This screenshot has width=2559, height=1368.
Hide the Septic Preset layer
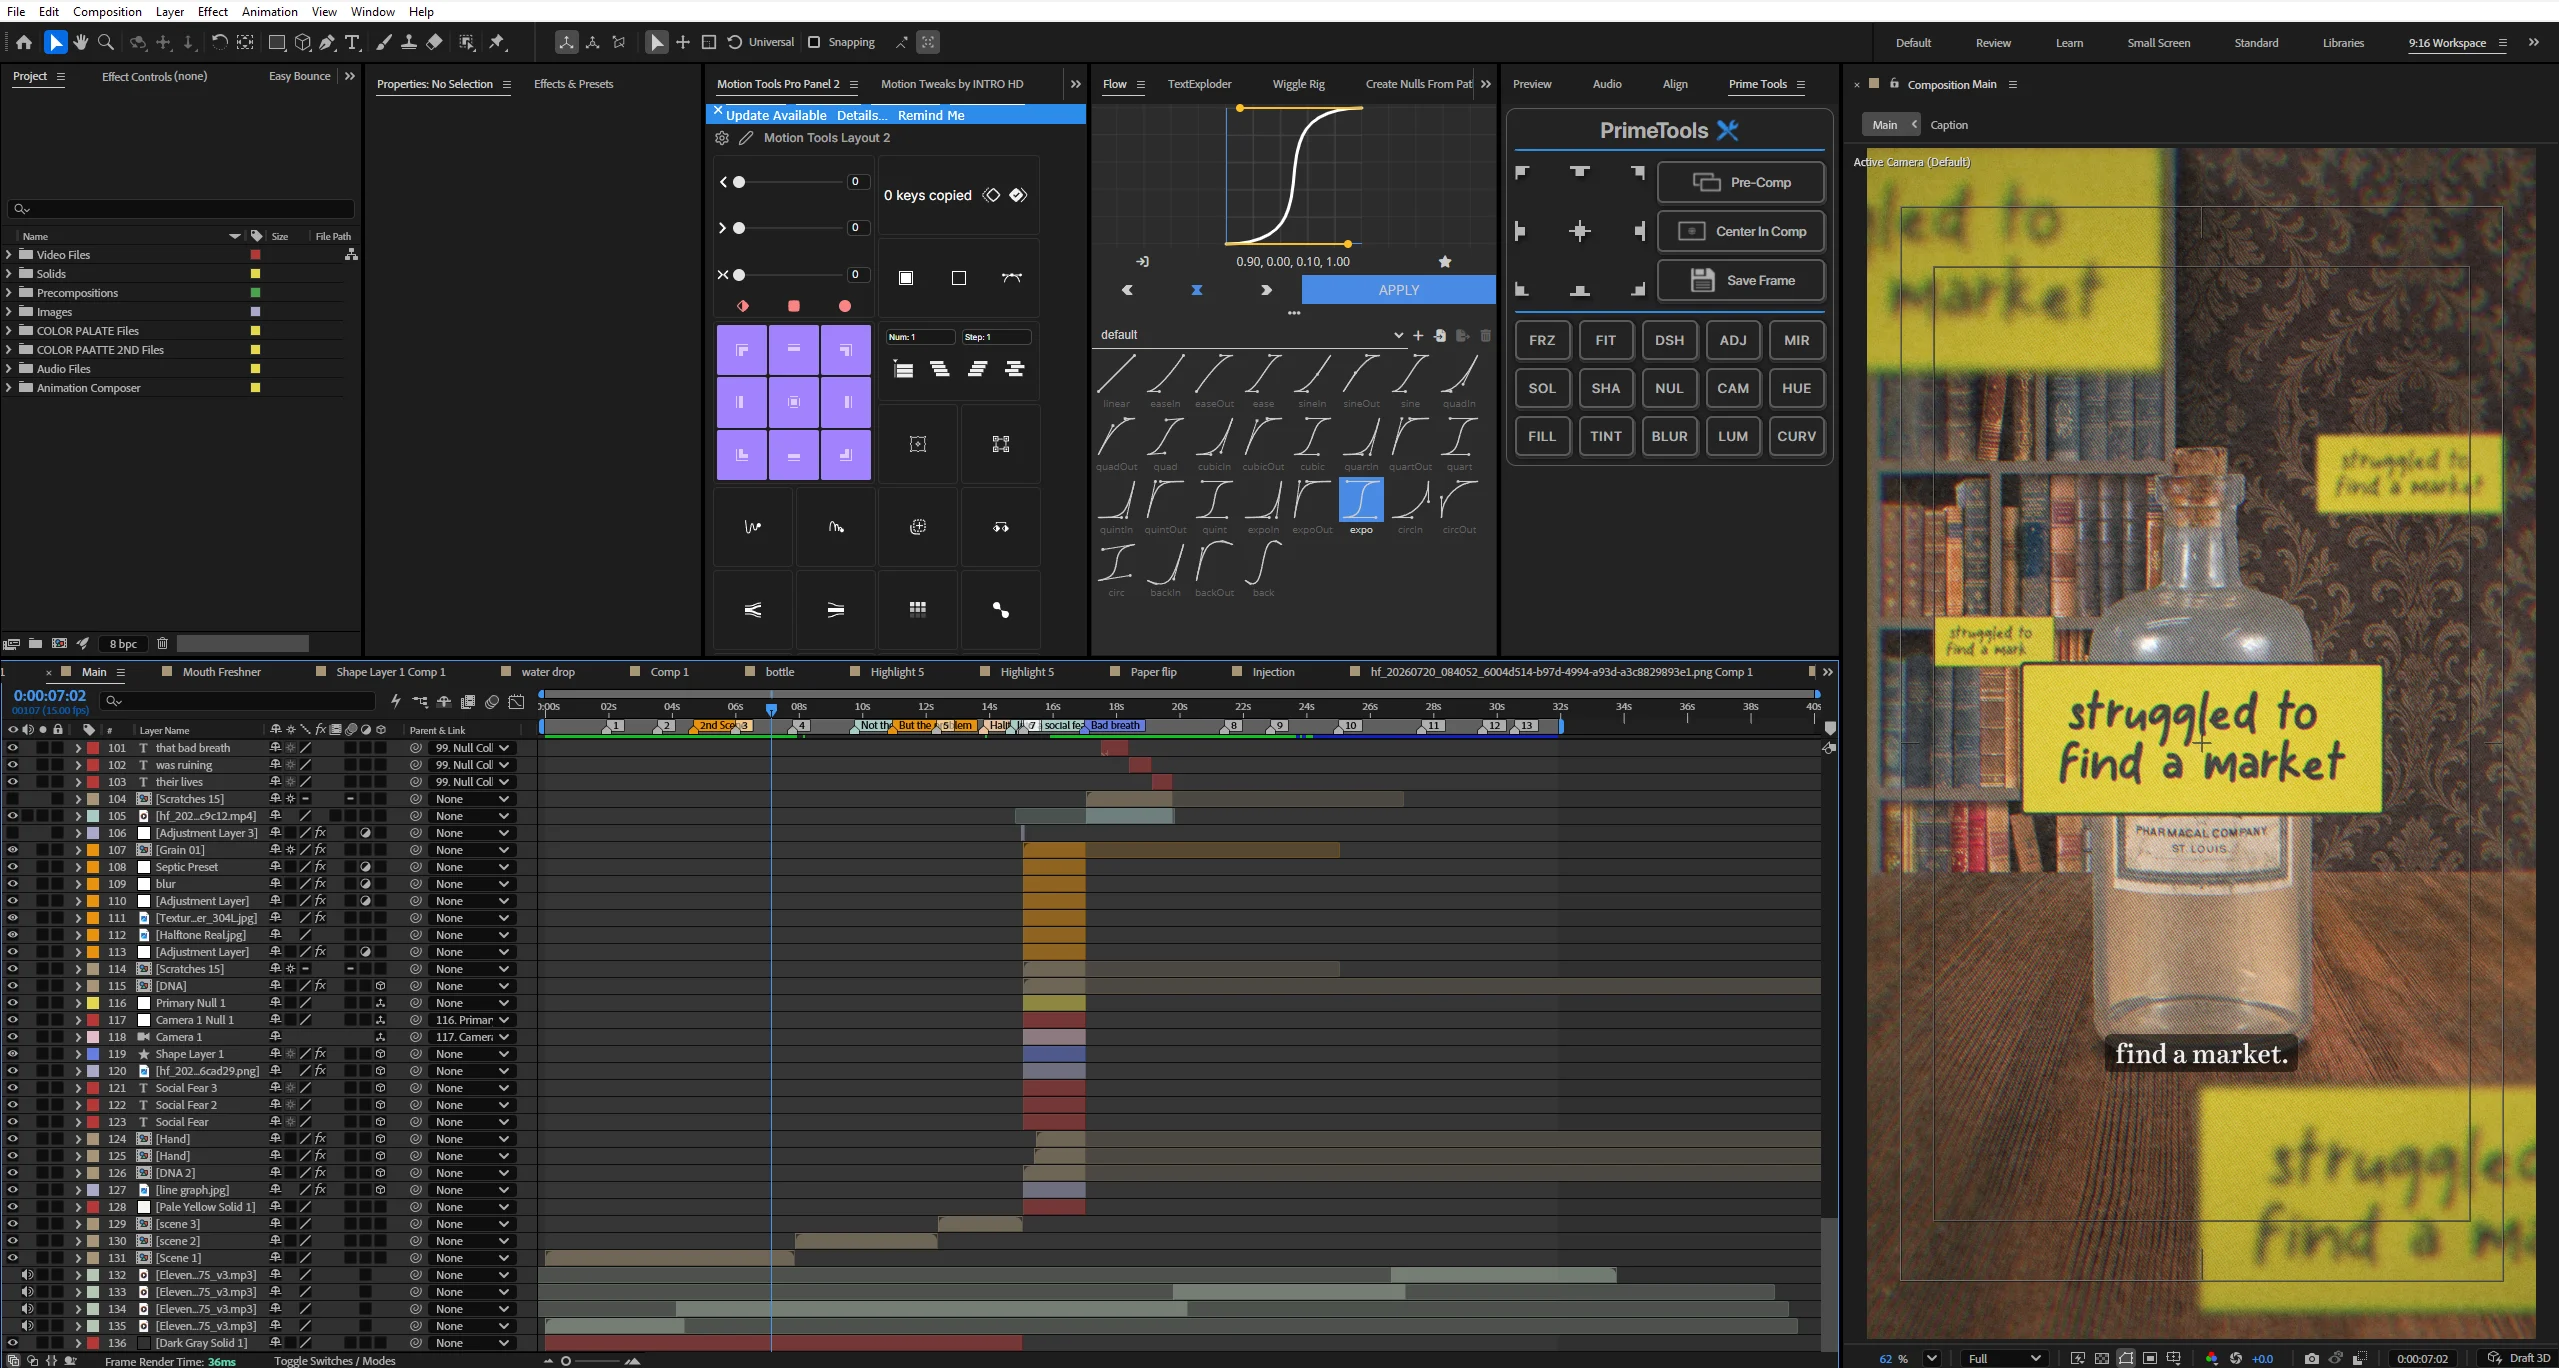pos(12,867)
